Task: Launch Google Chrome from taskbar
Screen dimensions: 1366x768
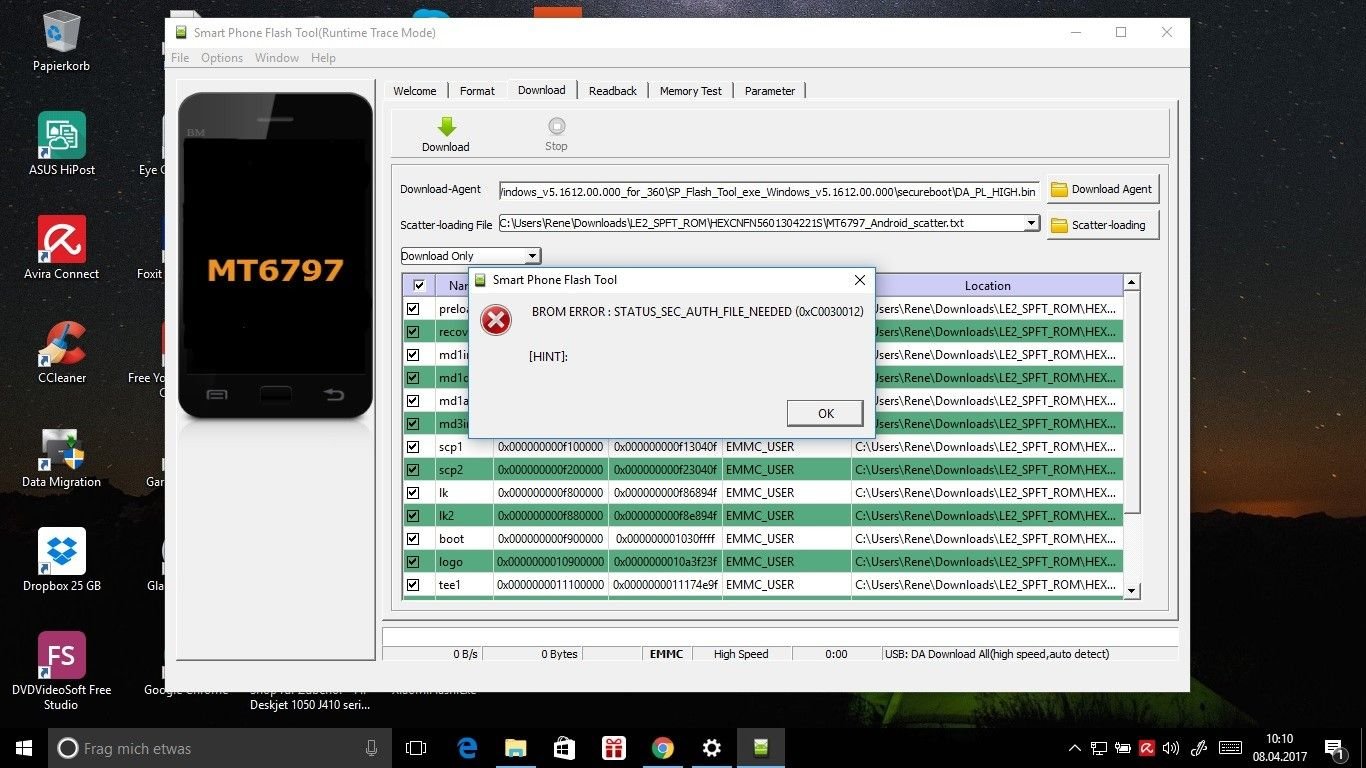Action: click(662, 748)
